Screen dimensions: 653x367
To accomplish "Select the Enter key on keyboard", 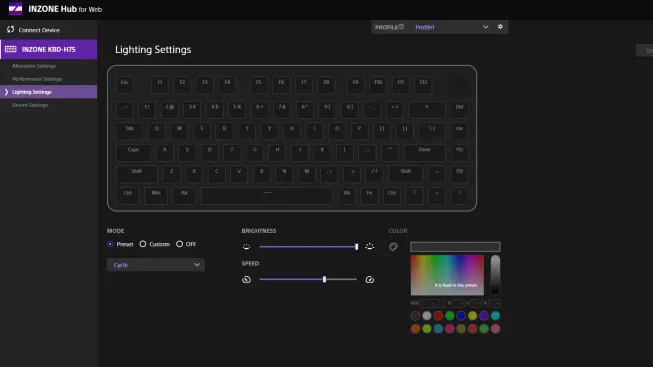I will [424, 152].
